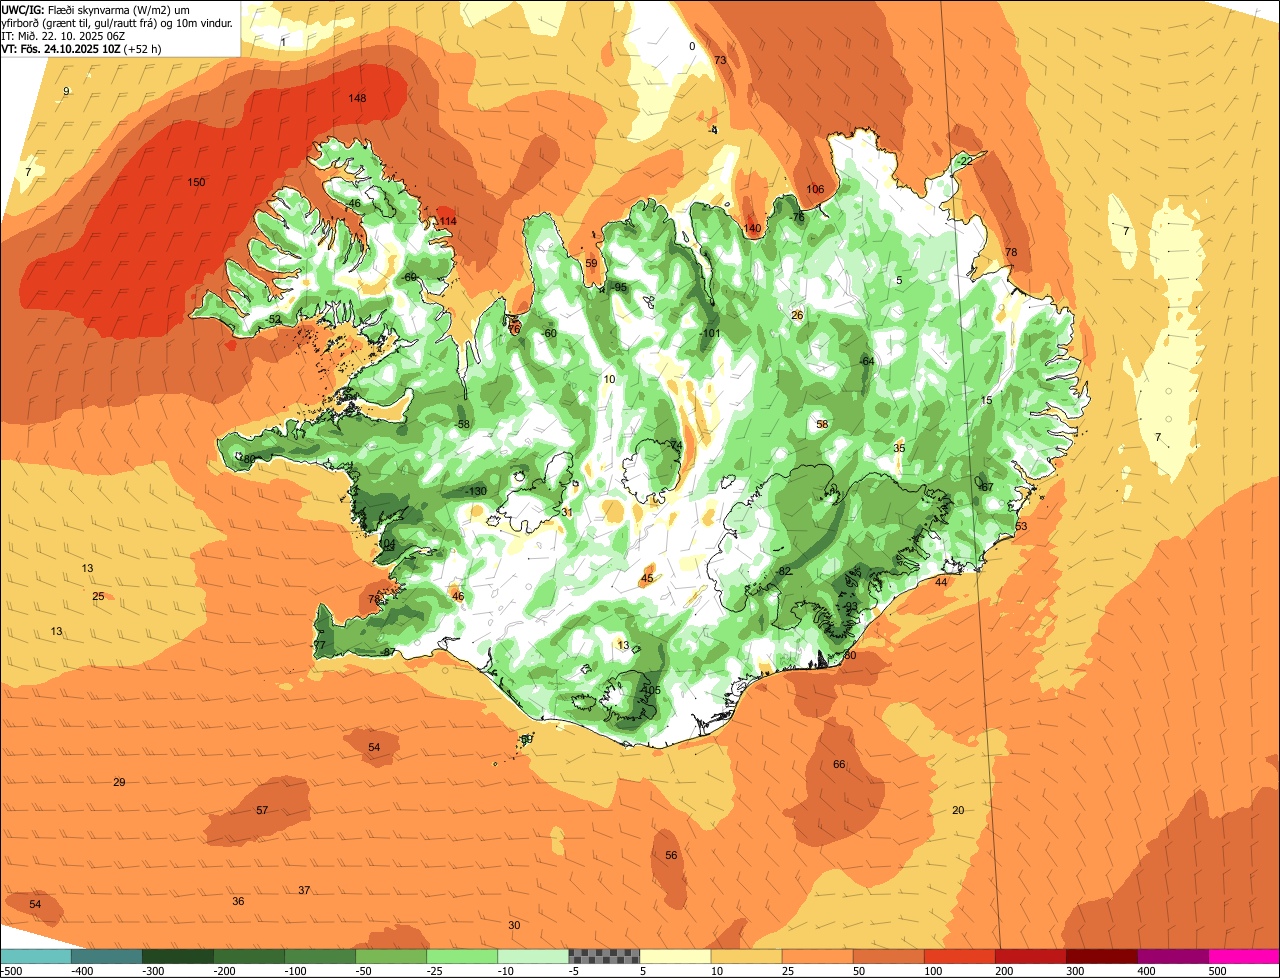Click the flux value 45 in central highlands
The width and height of the screenshot is (1280, 978).
click(x=647, y=578)
